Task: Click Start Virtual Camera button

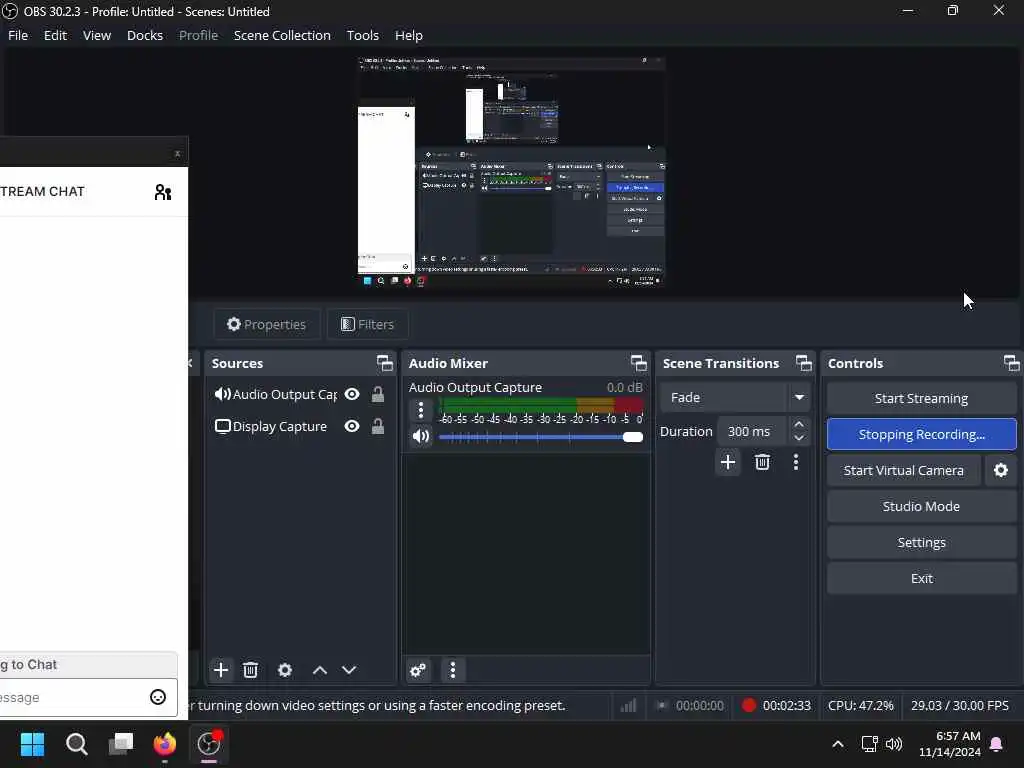Action: pos(904,470)
